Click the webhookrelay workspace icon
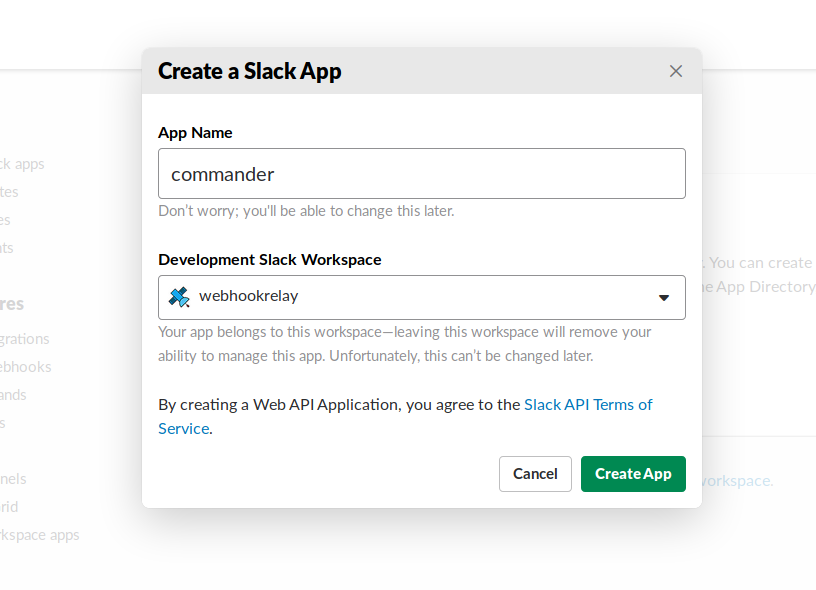 click(x=178, y=297)
